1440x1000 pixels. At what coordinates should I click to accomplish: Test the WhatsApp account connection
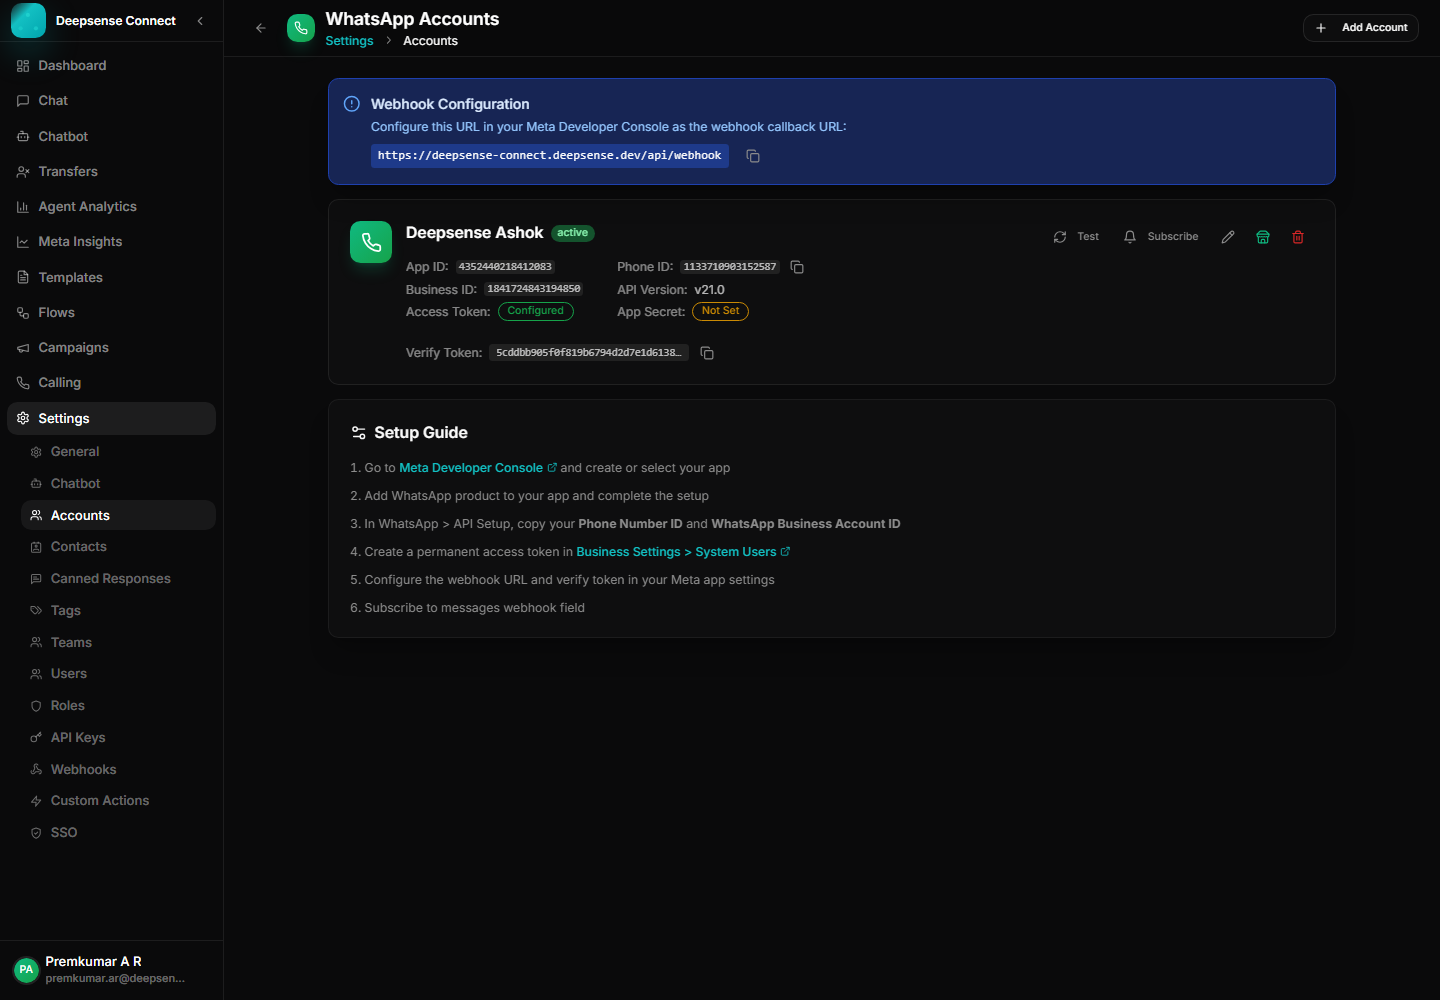point(1076,236)
